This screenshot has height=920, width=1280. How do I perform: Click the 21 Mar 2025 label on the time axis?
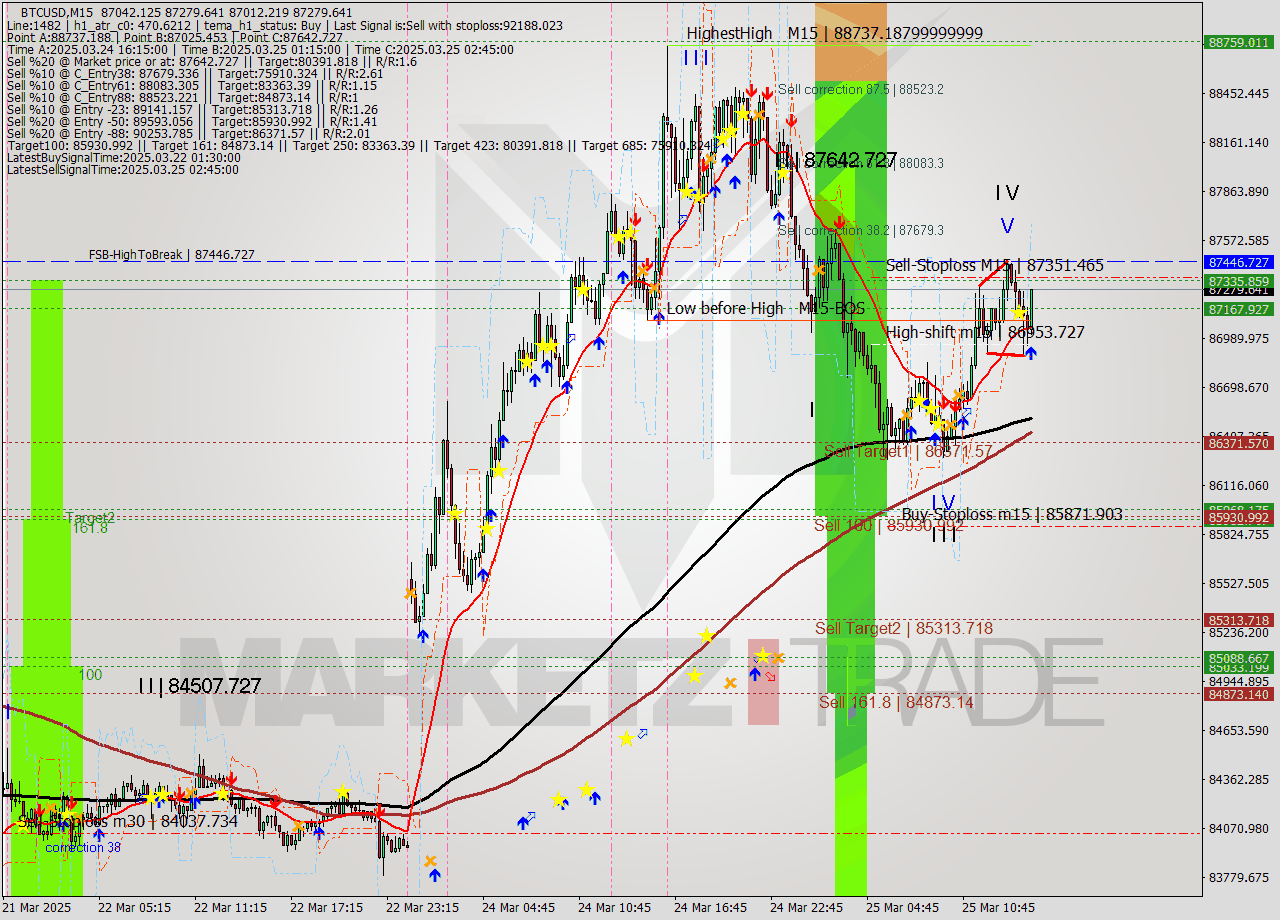(x=31, y=908)
